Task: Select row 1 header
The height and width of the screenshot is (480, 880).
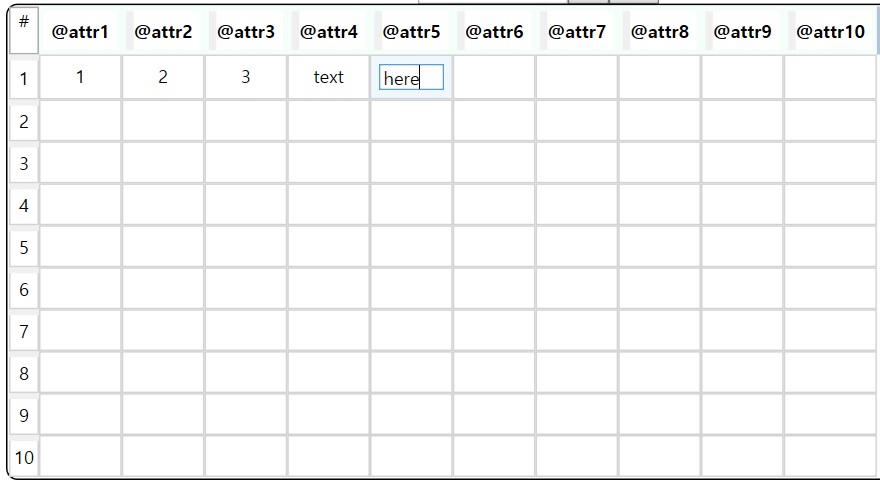Action: [24, 79]
